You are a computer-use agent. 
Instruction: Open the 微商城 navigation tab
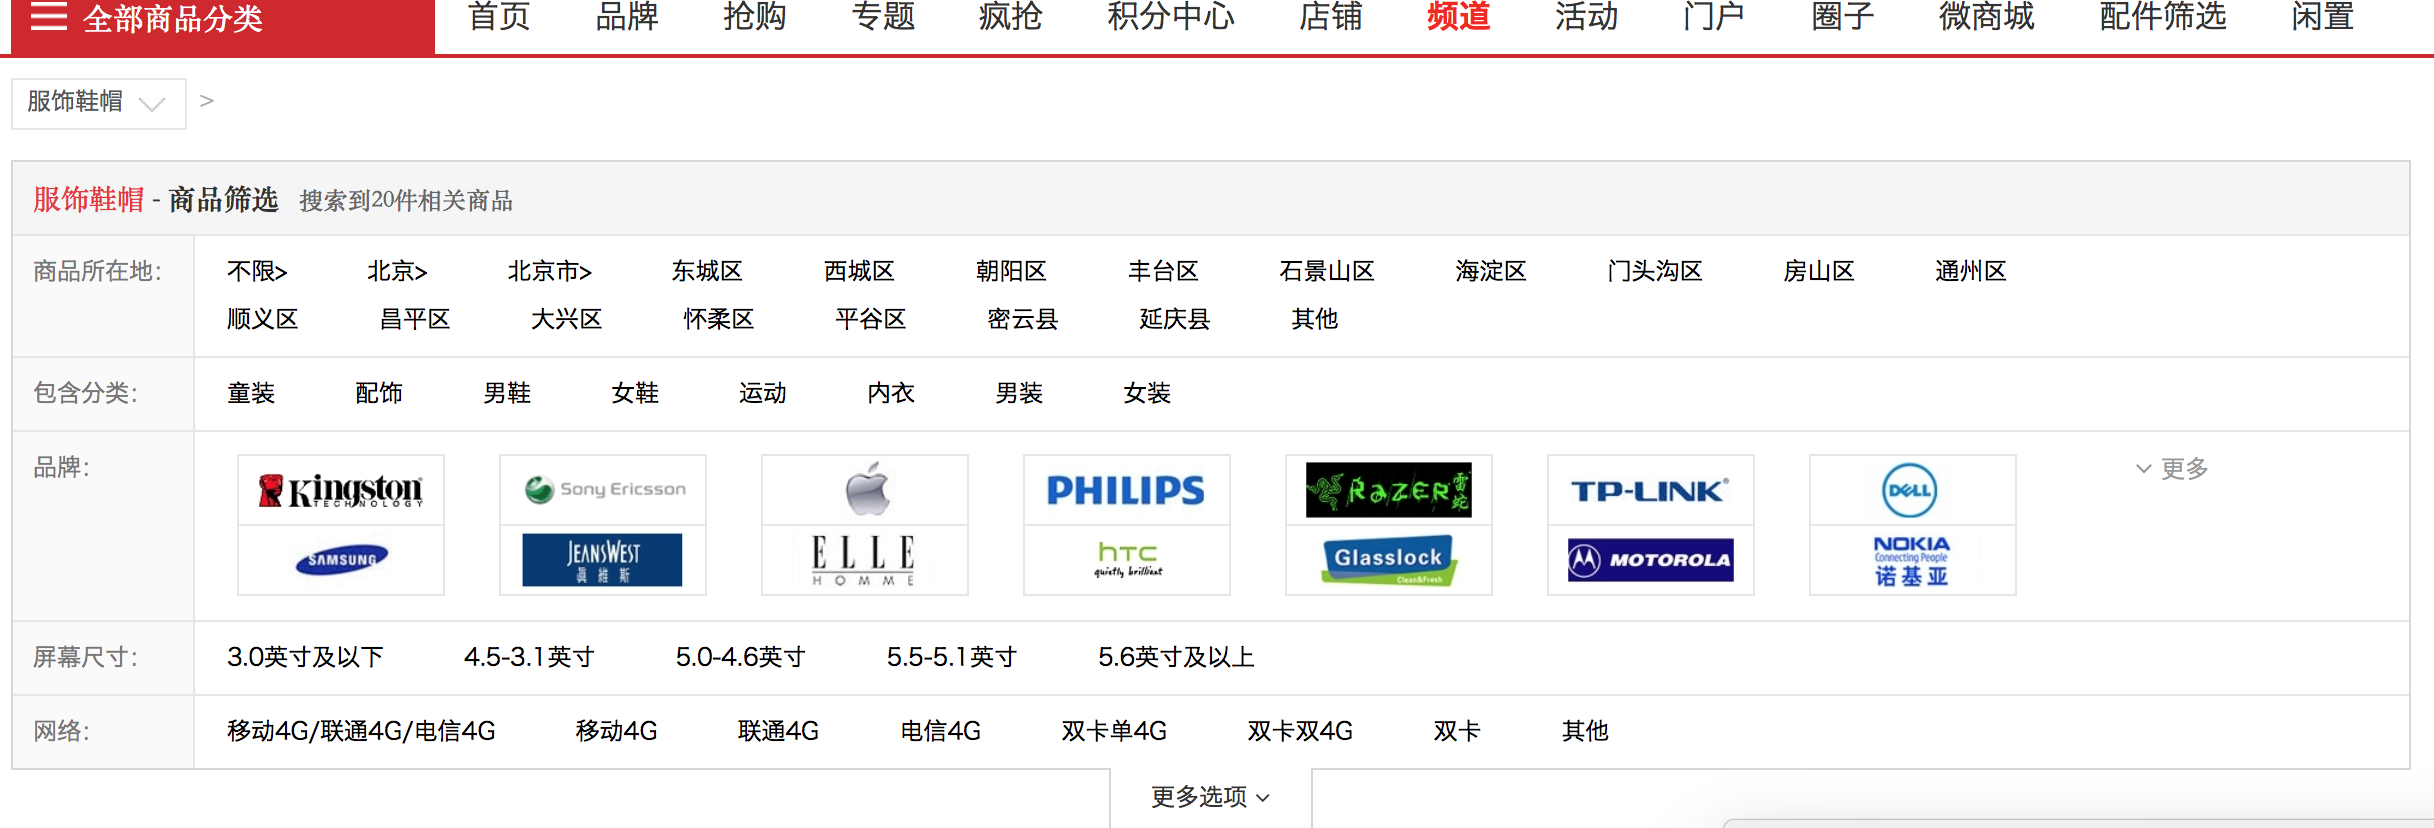tap(1987, 17)
